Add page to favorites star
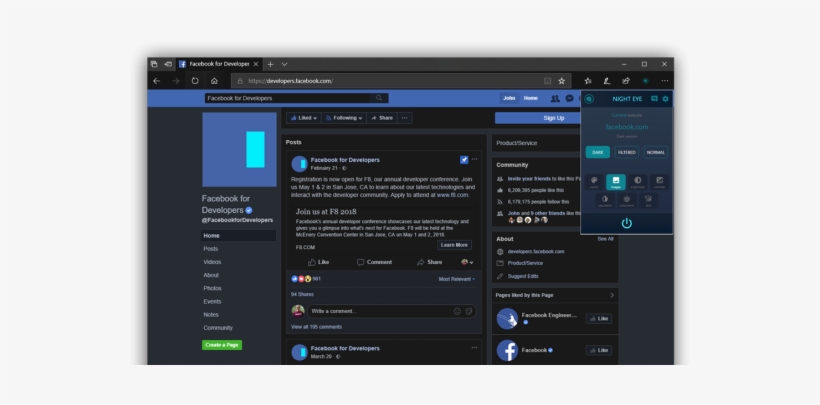 [x=562, y=81]
